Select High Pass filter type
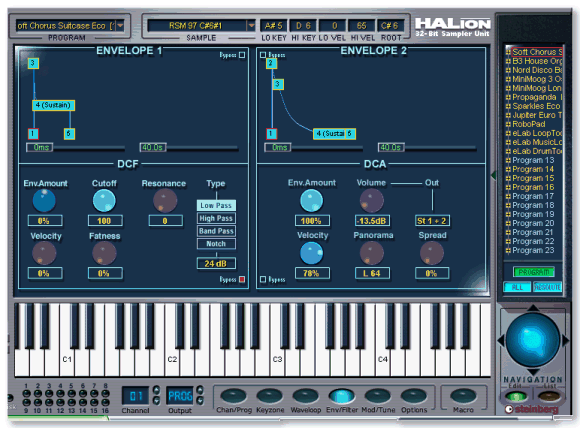Viewport: 580px width, 428px height. [216, 218]
